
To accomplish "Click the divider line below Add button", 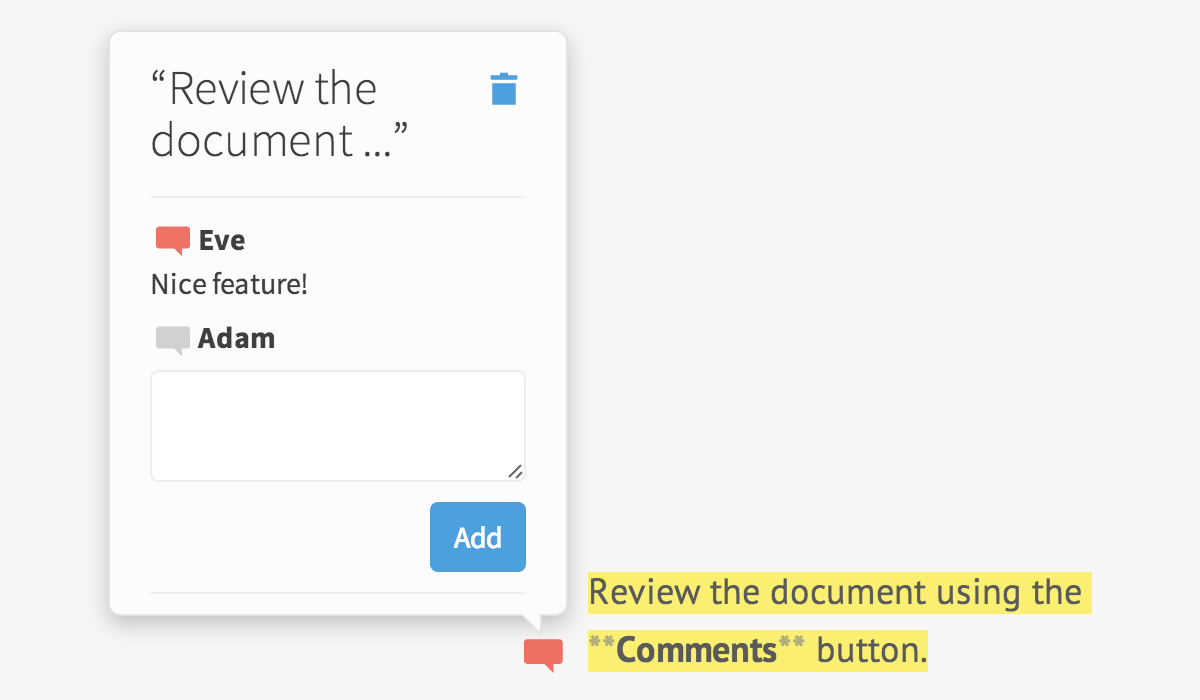I will click(x=337, y=593).
